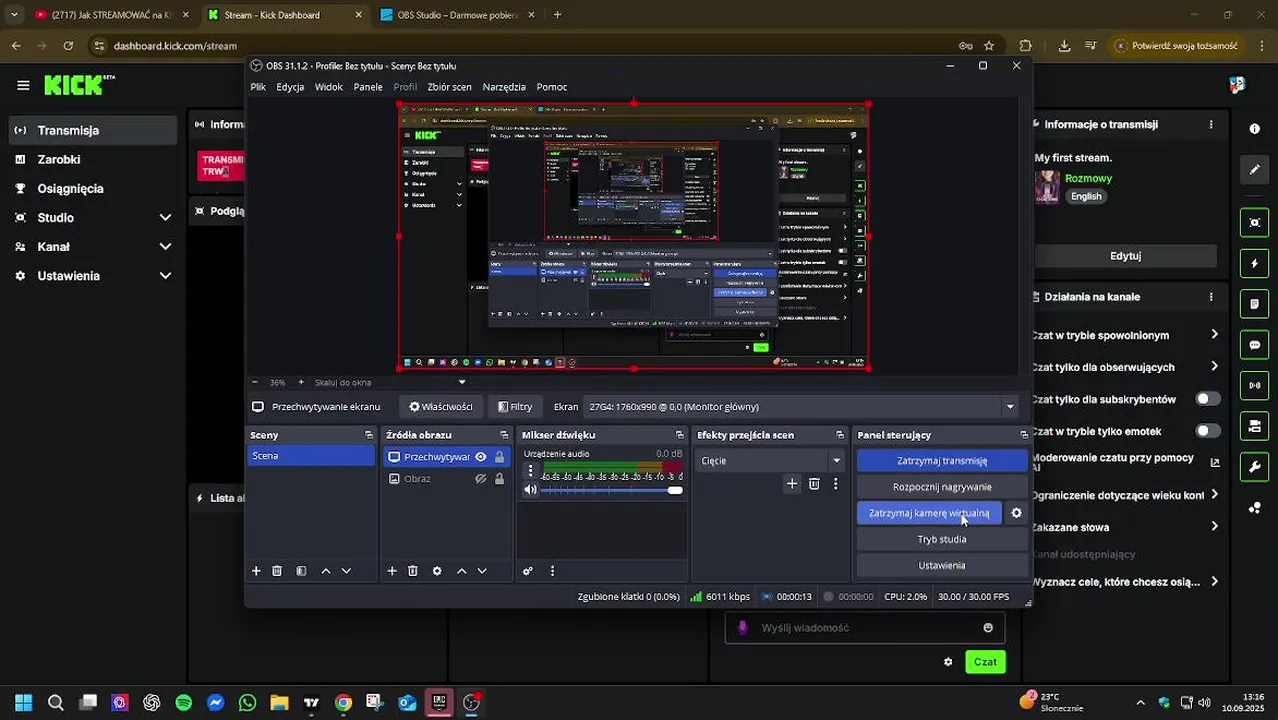The width and height of the screenshot is (1278, 720).
Task: Open the Plik menu in OBS
Action: 258,87
